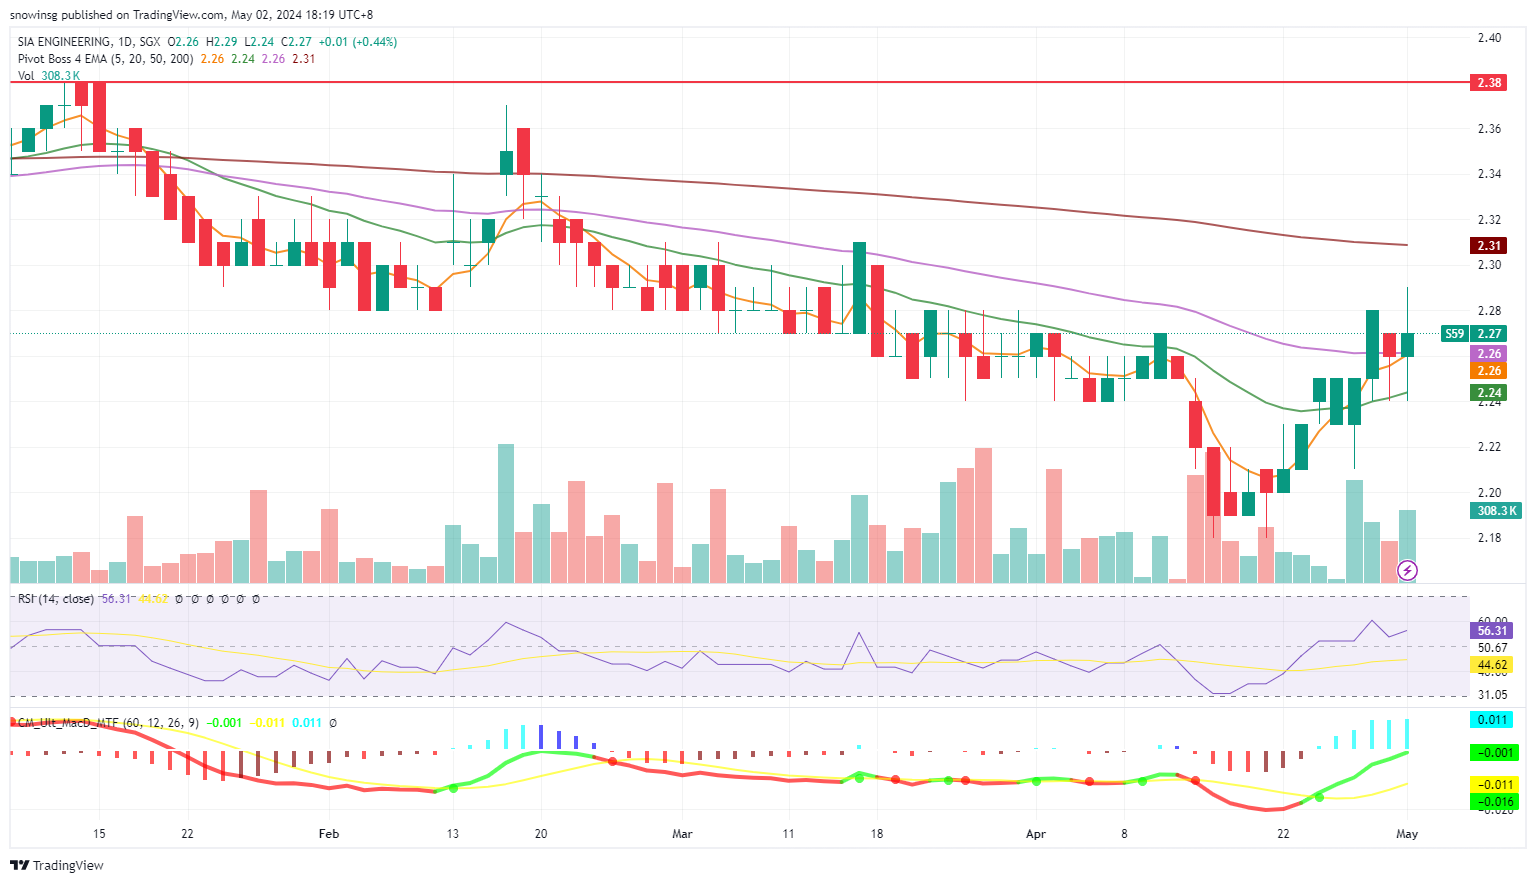Click the 18 date label
The height and width of the screenshot is (883, 1536).
tap(877, 834)
